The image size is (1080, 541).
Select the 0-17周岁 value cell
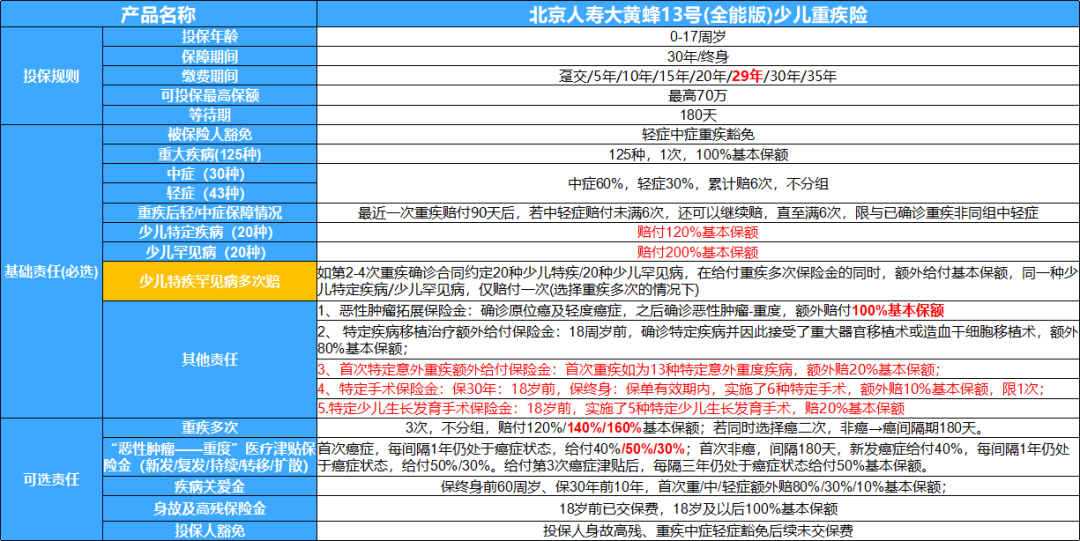698,36
